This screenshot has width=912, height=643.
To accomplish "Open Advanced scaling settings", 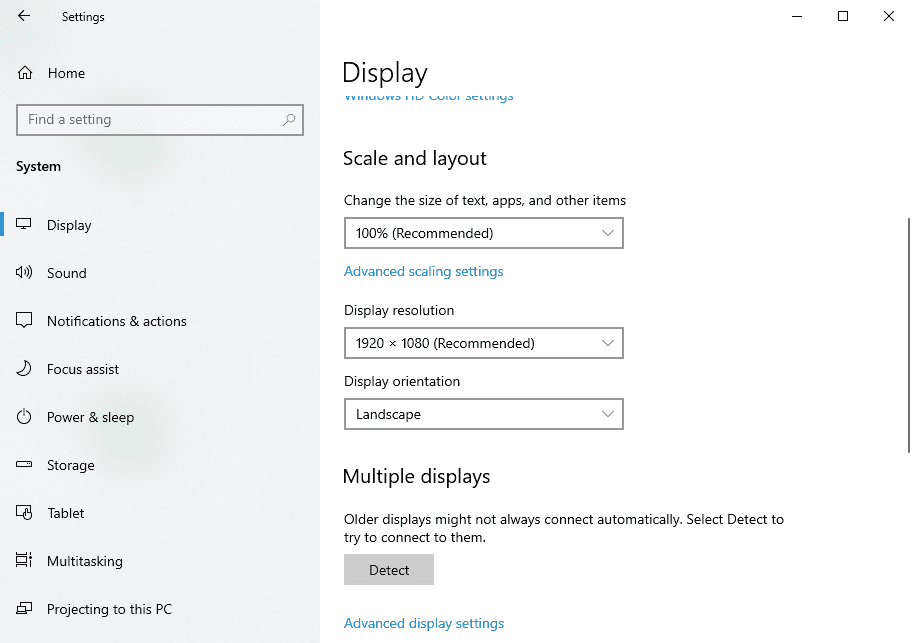I will tap(423, 271).
